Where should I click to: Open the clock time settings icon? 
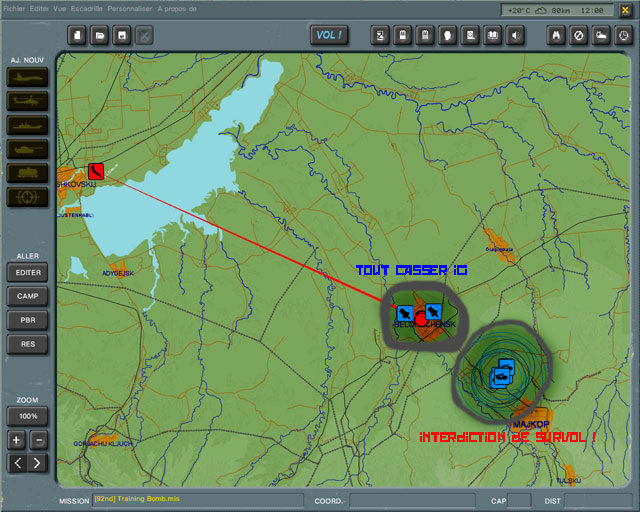(x=624, y=36)
